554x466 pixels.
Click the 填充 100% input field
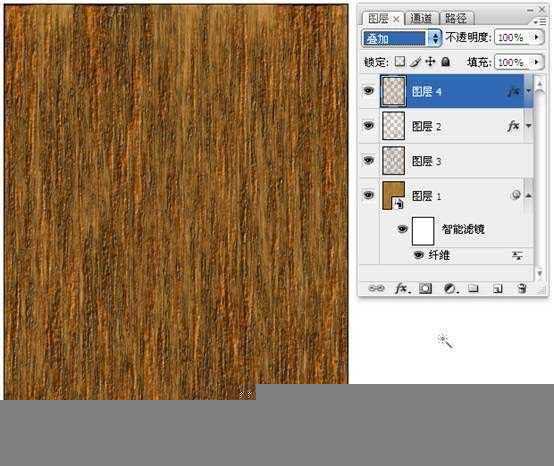[512, 62]
